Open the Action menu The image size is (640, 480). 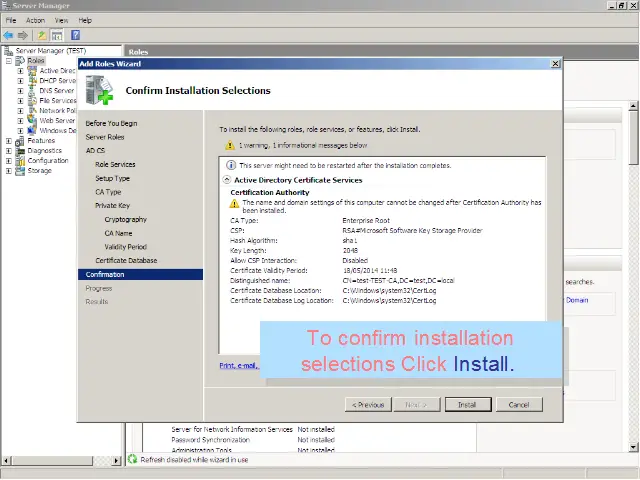35,20
